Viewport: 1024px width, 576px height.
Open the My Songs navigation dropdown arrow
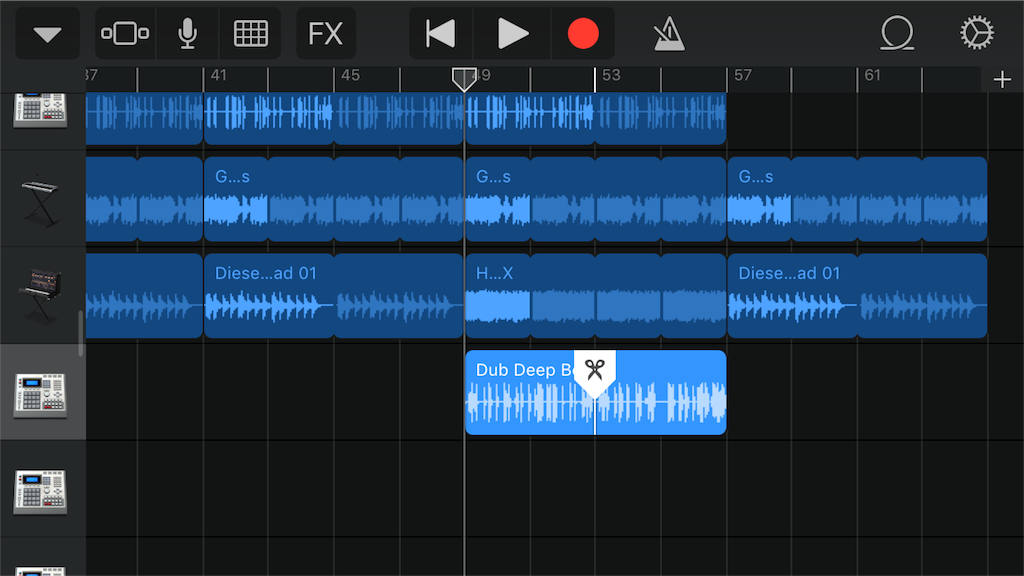[x=47, y=34]
